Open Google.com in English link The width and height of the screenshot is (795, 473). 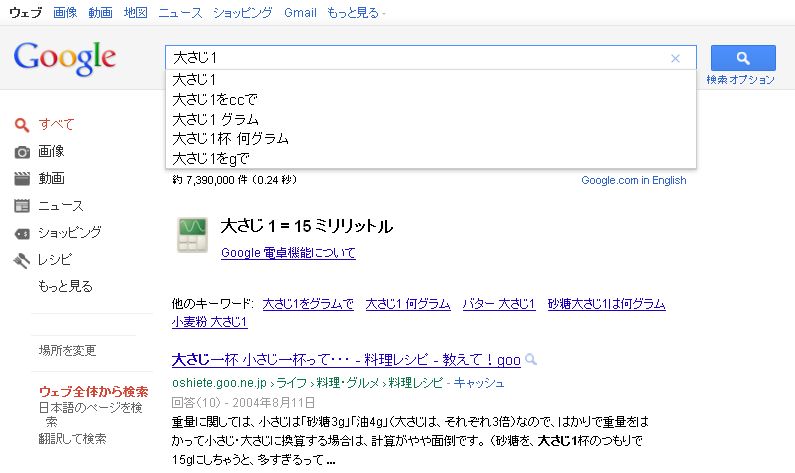(x=634, y=180)
